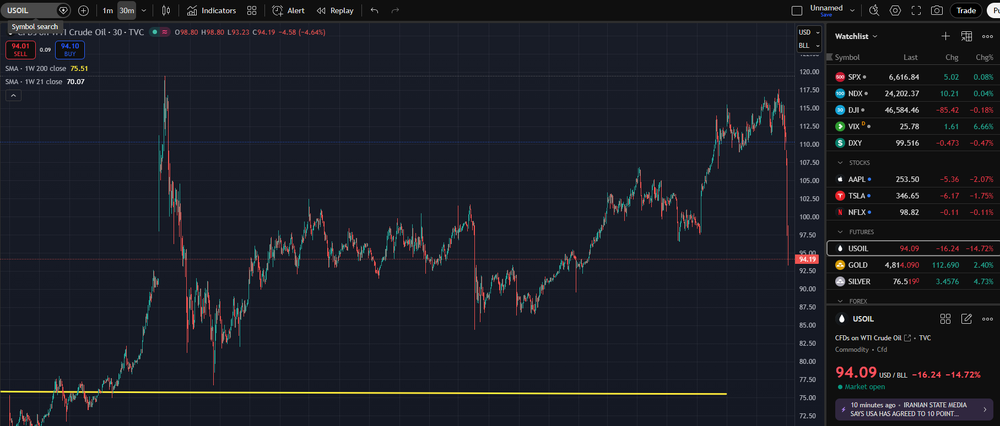
Task: Open the Watchlist more options menu
Action: 987,36
